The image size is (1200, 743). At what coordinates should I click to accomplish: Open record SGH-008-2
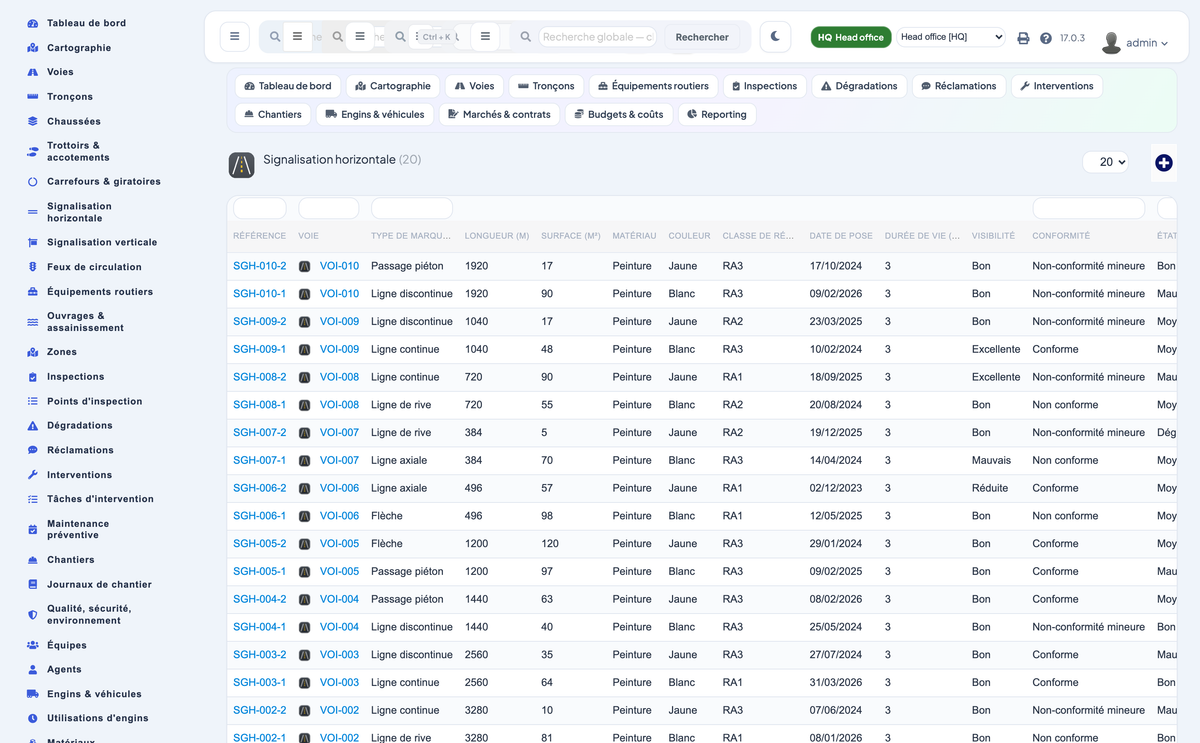260,377
